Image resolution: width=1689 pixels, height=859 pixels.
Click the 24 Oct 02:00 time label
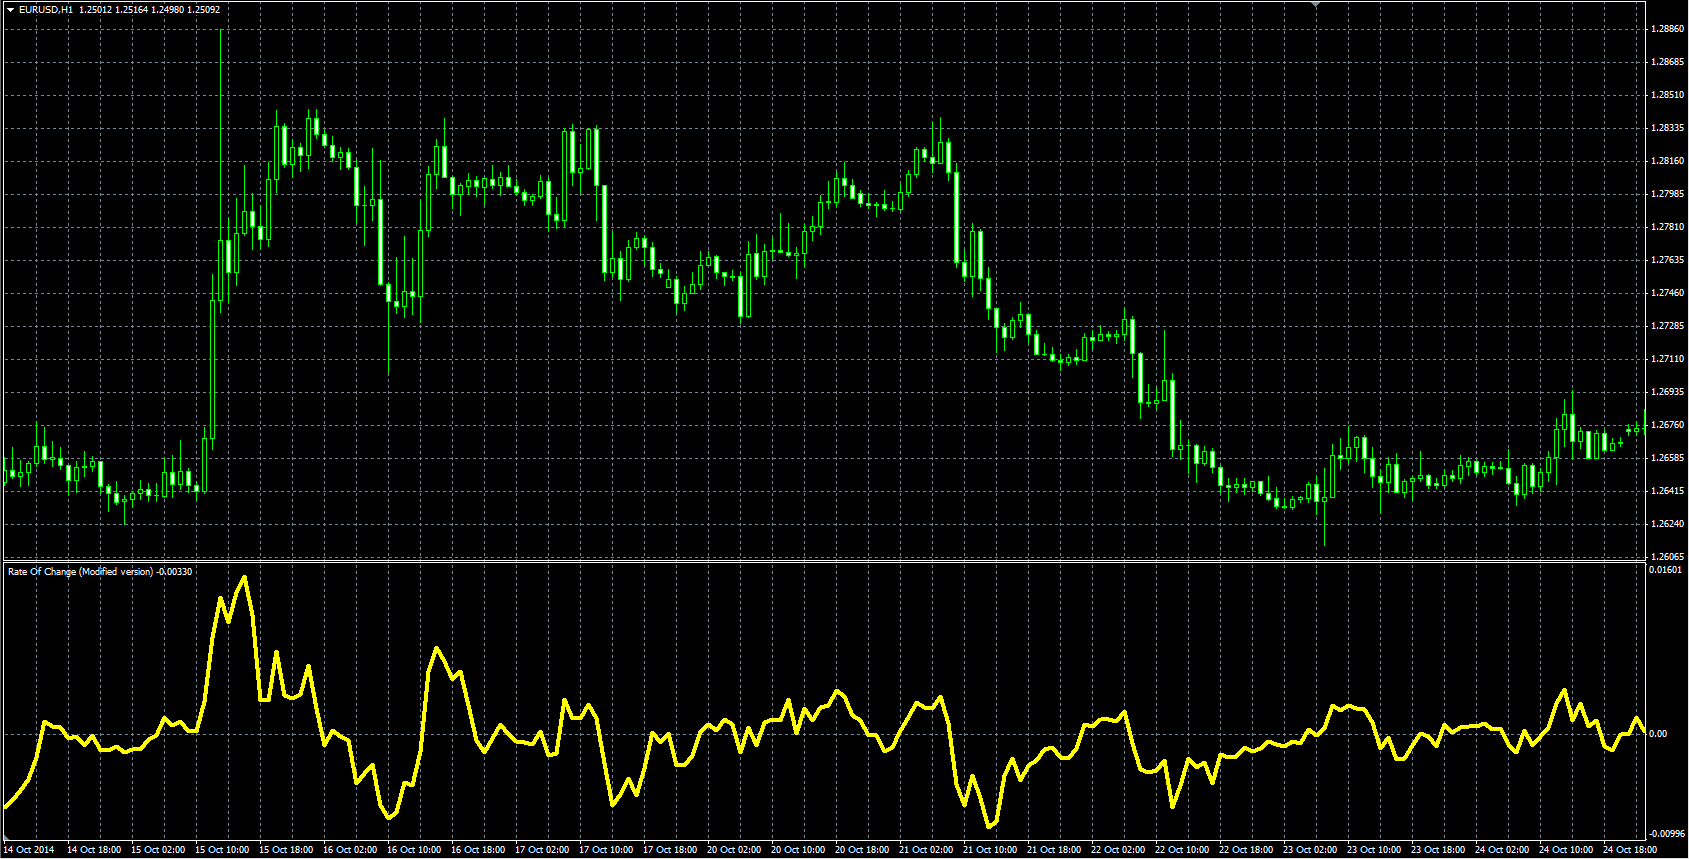point(1502,850)
